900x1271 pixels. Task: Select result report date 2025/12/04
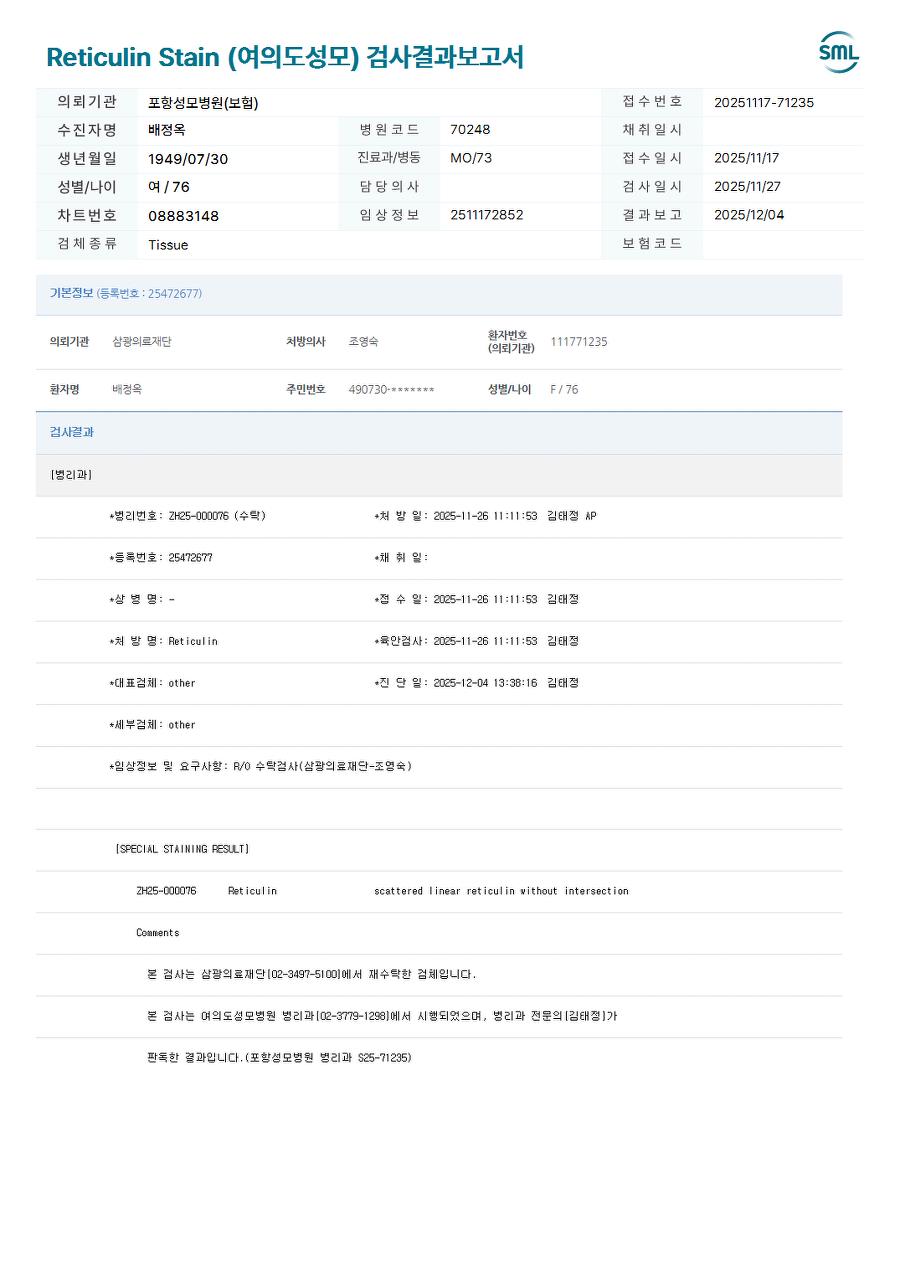(749, 215)
